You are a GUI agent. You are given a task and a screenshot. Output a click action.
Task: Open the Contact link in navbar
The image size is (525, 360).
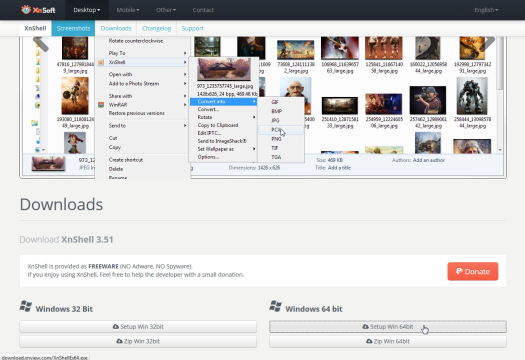203,10
